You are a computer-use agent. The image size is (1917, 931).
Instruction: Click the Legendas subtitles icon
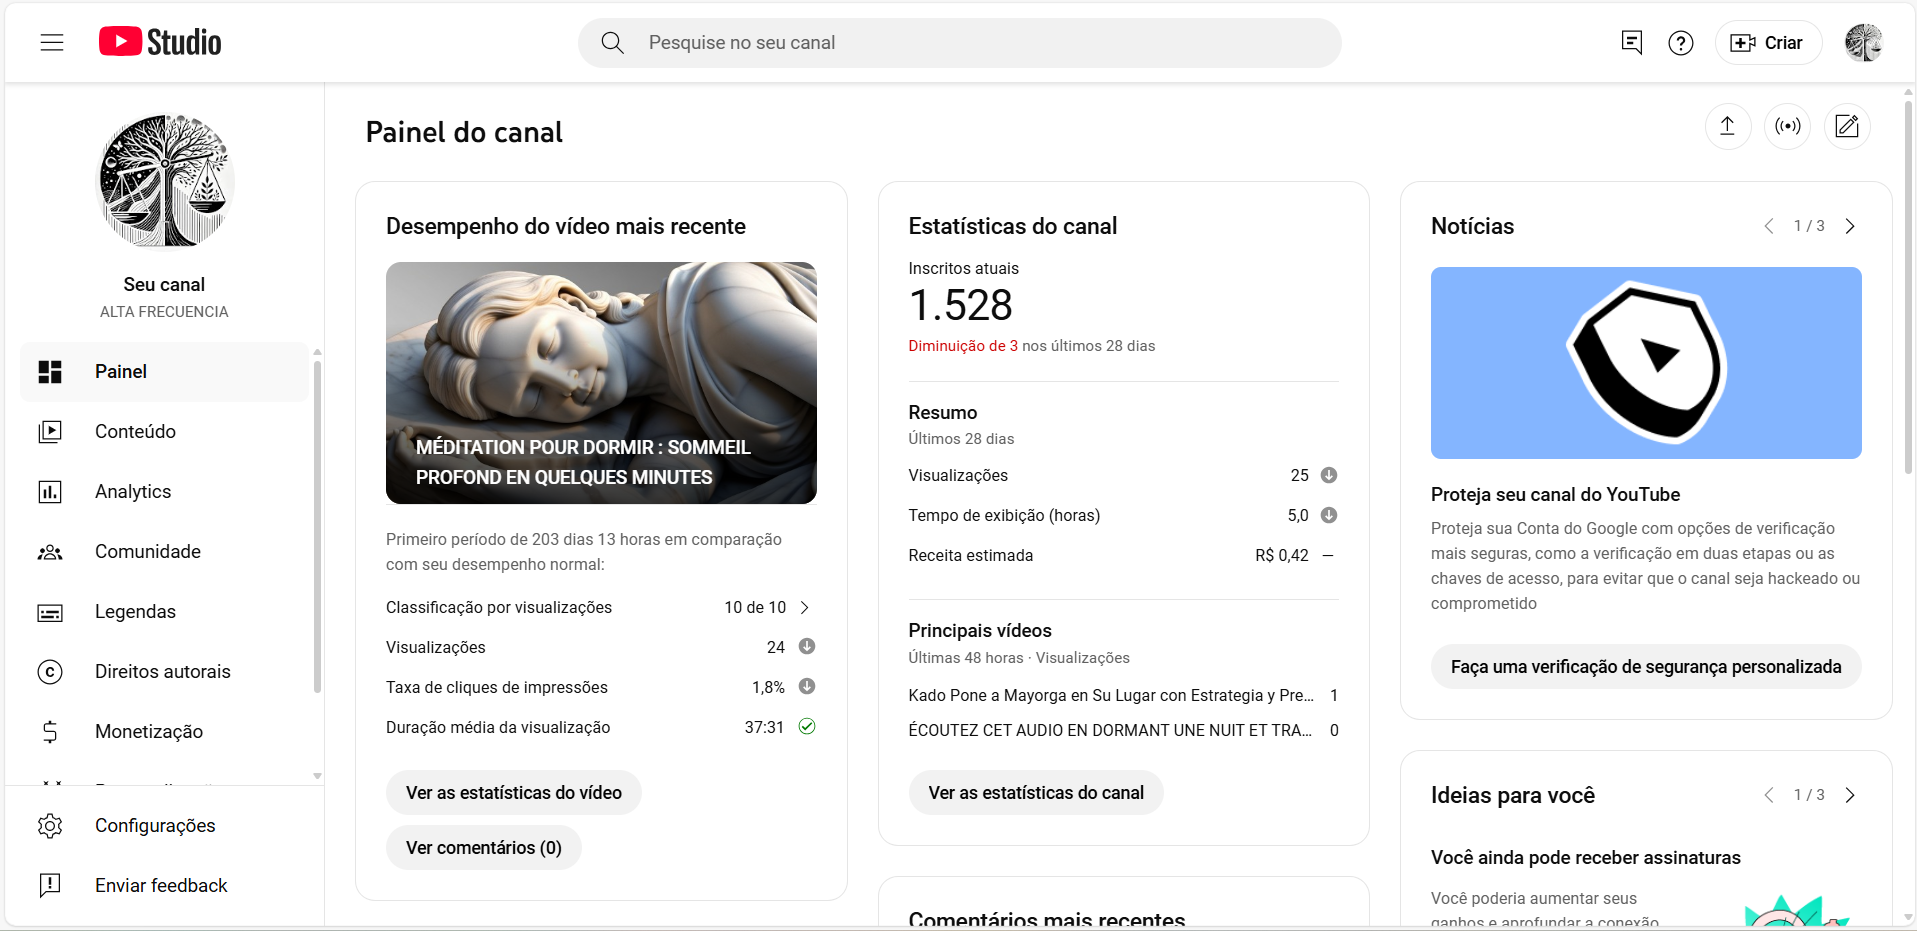coord(50,612)
